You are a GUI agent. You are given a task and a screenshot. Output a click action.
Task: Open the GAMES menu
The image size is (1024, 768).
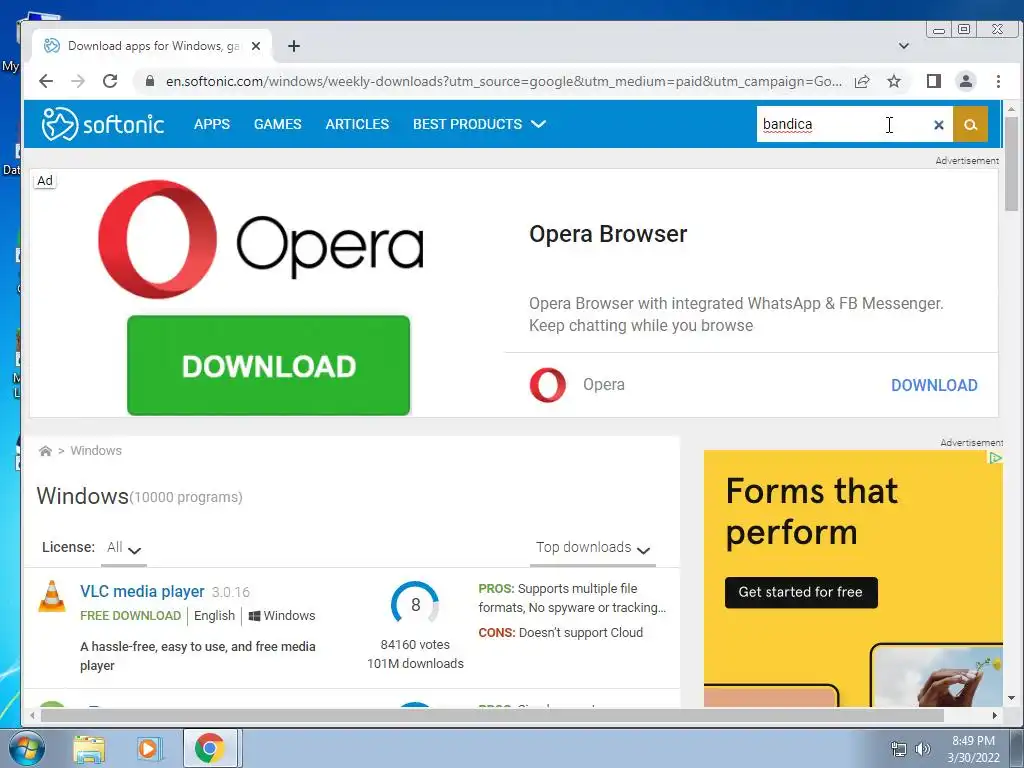[278, 124]
